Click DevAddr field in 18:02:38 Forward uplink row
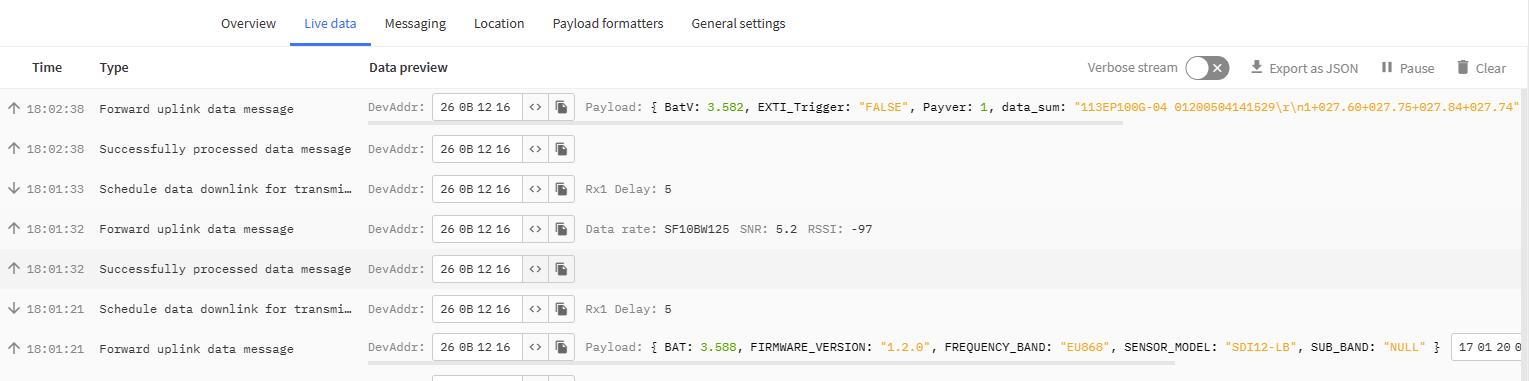The width and height of the screenshot is (1529, 381). click(x=477, y=108)
